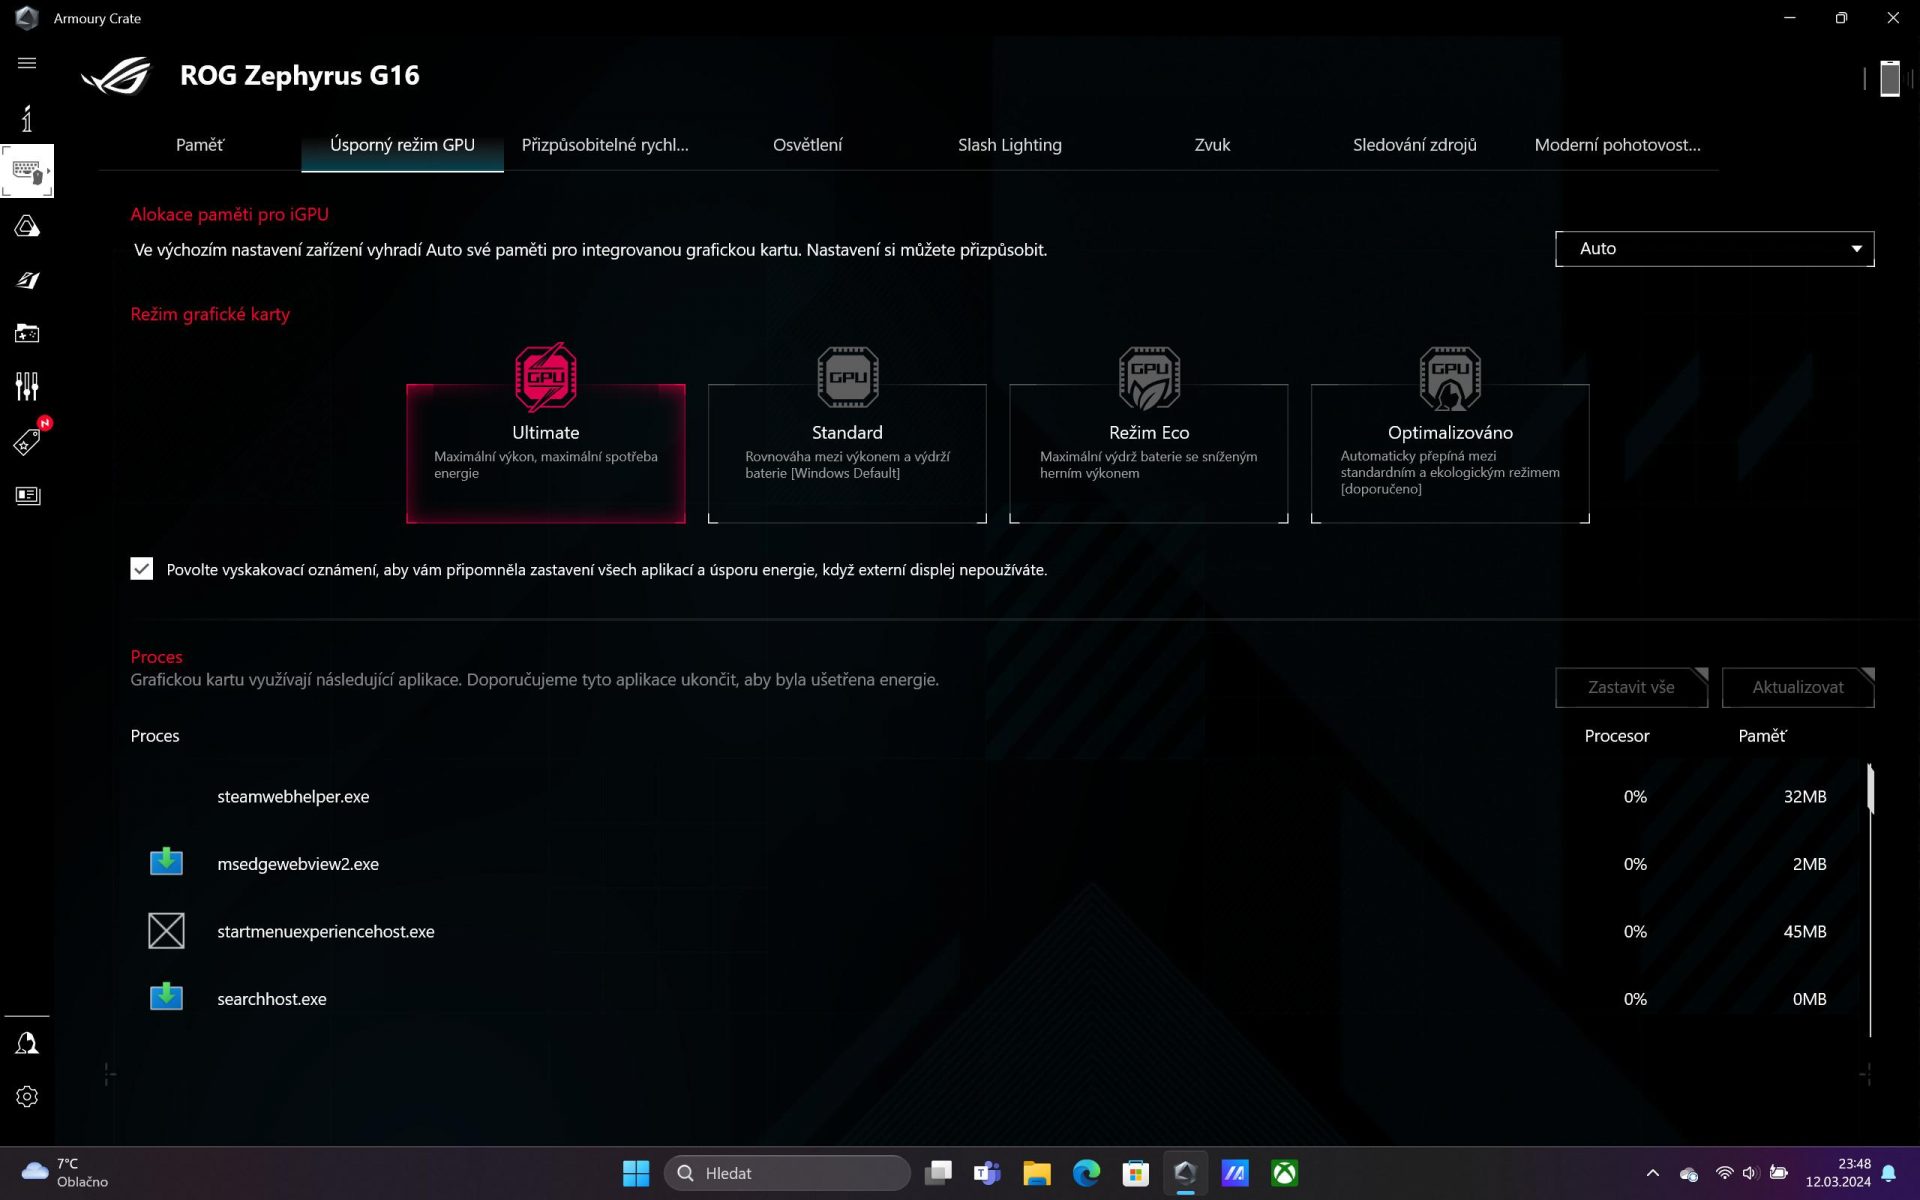This screenshot has width=1920, height=1200.
Task: Open notification bell in taskbar
Action: (1888, 1173)
